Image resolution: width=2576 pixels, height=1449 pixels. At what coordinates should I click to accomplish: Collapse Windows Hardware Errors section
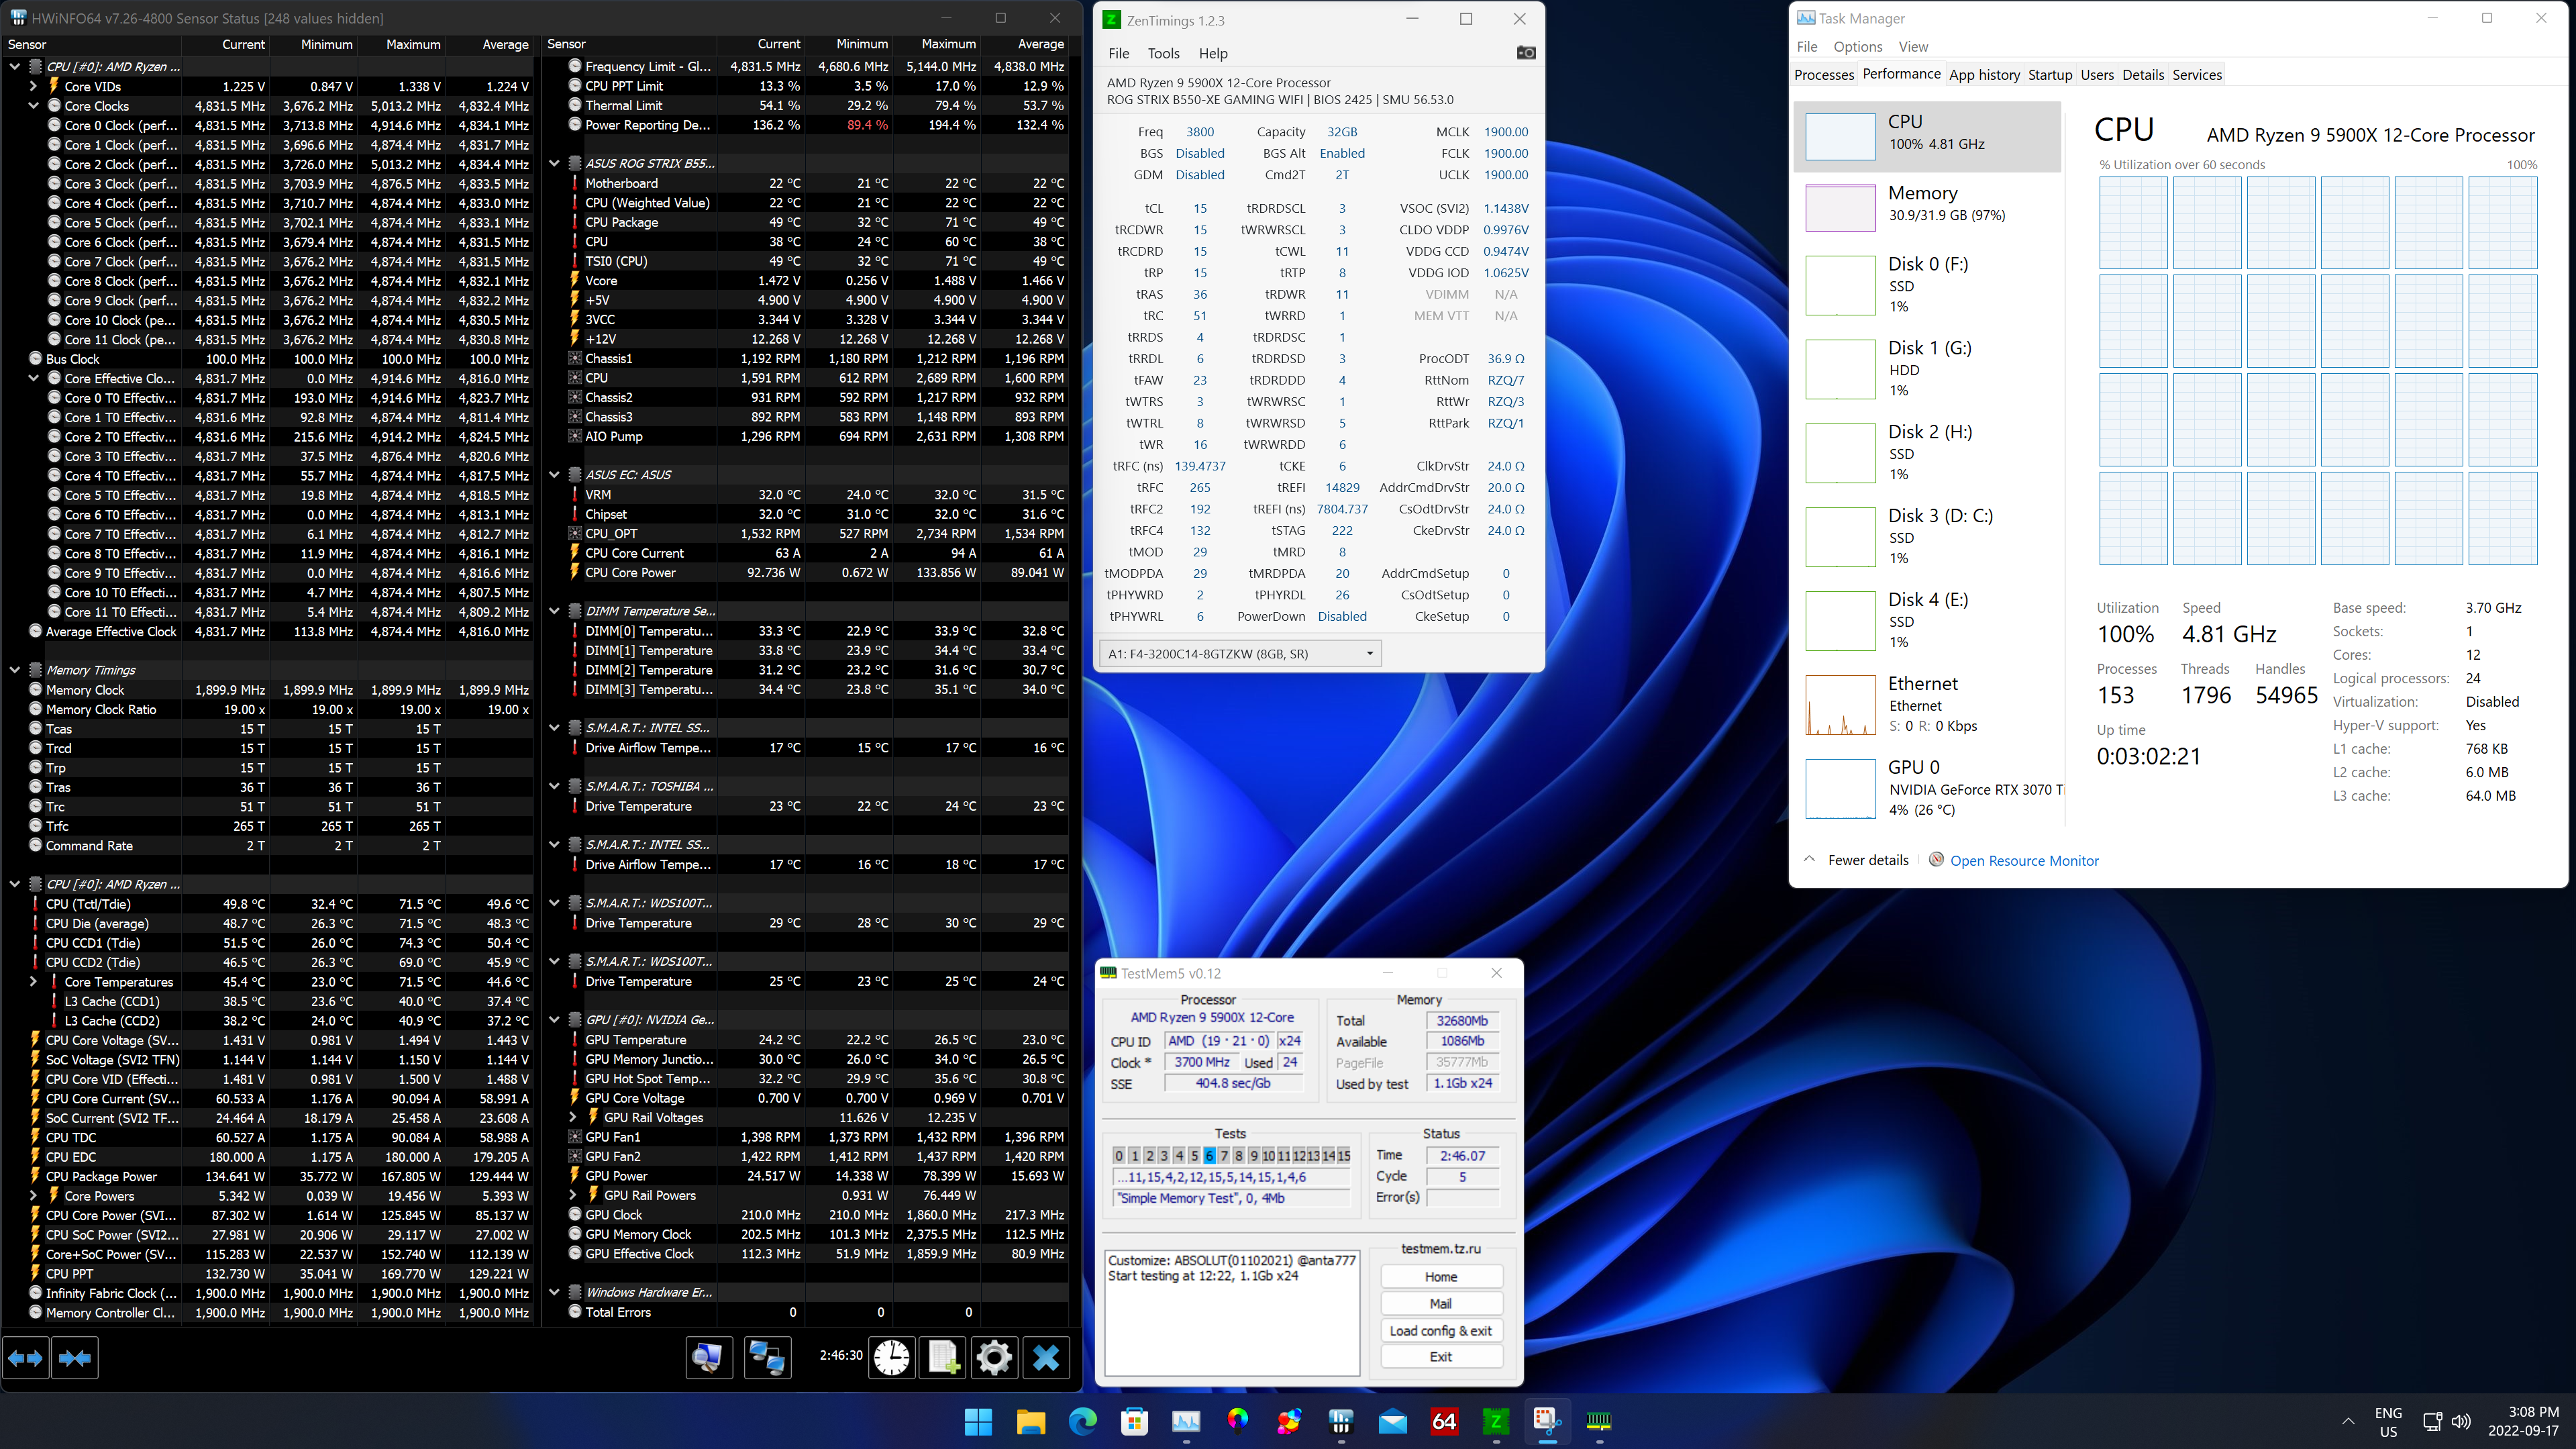[x=555, y=1292]
